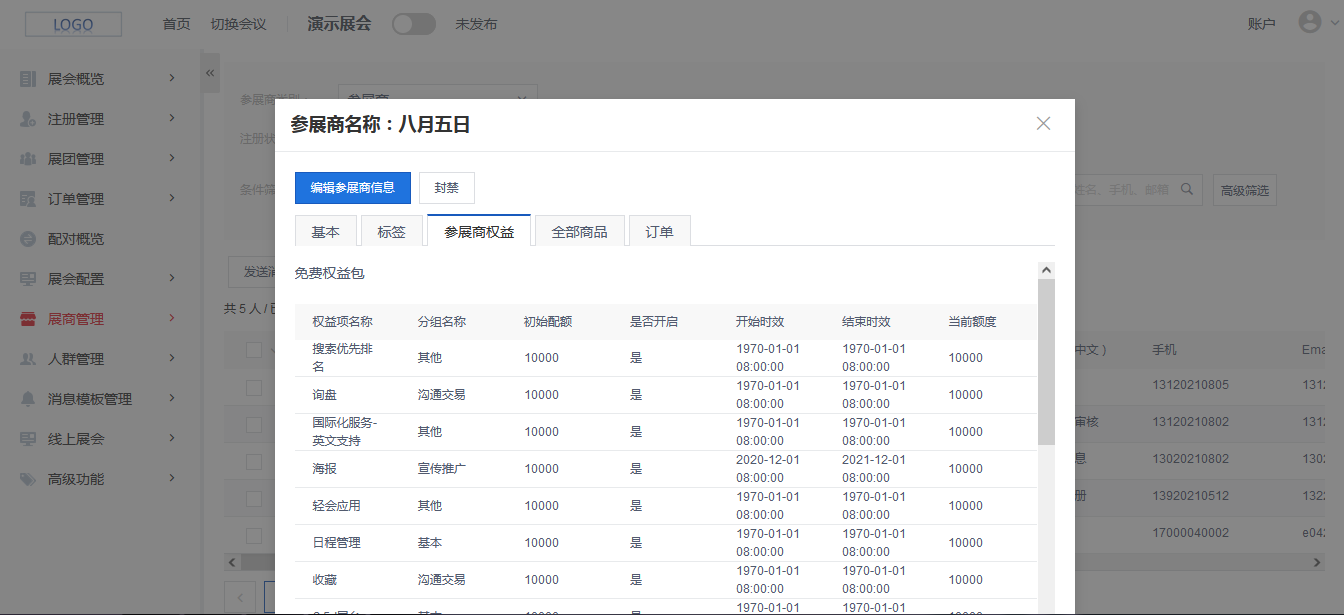Open the 参展商类别 dropdown
Viewport: 1344px width, 615px height.
(x=438, y=98)
